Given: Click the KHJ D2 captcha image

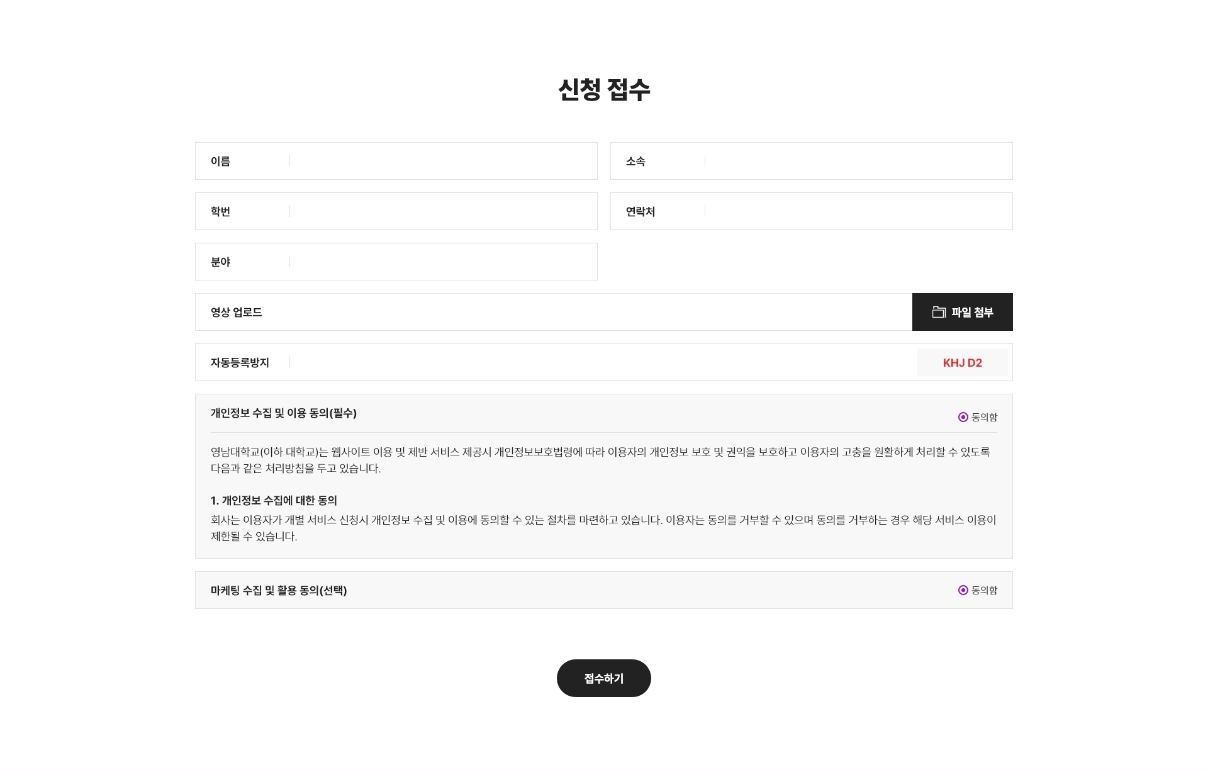Looking at the screenshot, I should (x=962, y=362).
